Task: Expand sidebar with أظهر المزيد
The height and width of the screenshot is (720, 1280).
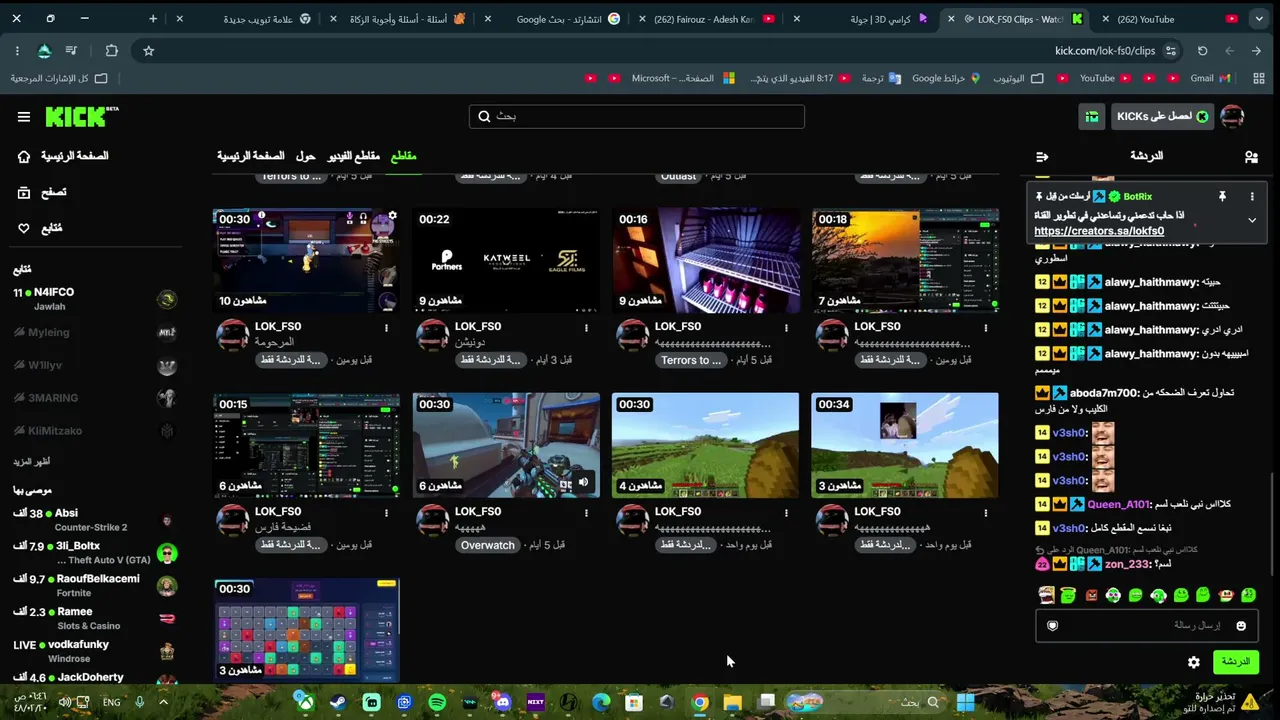Action: tap(31, 461)
